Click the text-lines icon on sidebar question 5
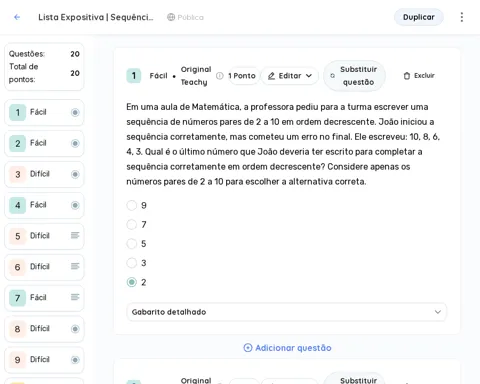Image resolution: width=480 pixels, height=384 pixels. (x=75, y=235)
